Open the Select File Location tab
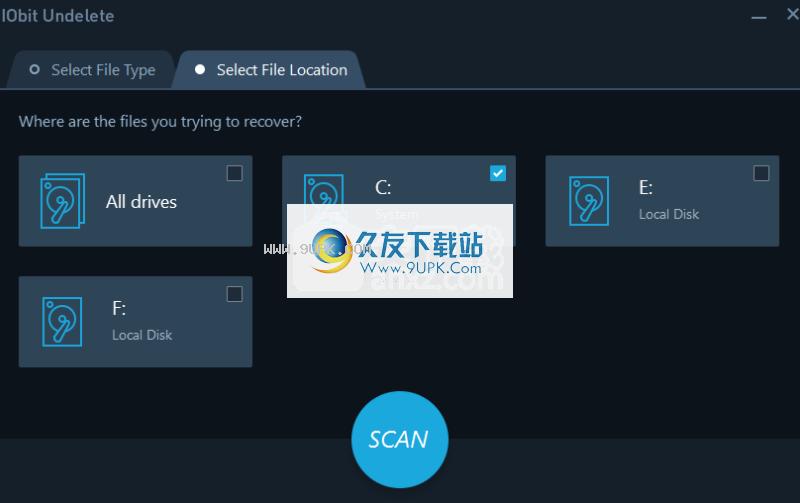The width and height of the screenshot is (800, 503). (270, 70)
